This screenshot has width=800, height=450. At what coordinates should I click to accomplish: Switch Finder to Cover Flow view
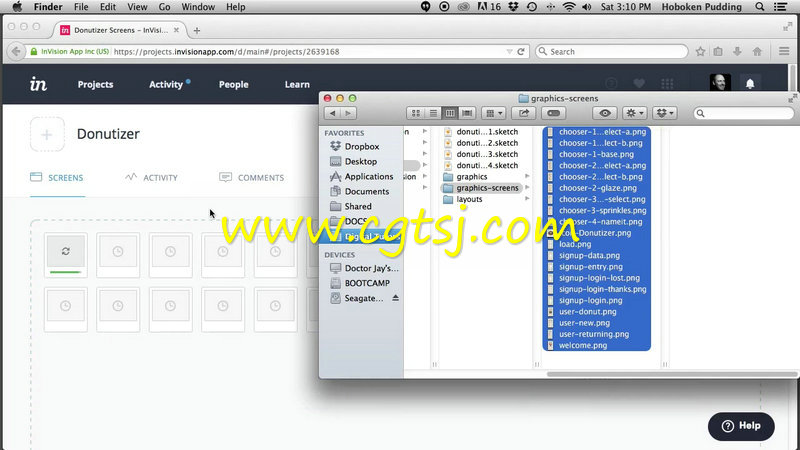coord(467,113)
